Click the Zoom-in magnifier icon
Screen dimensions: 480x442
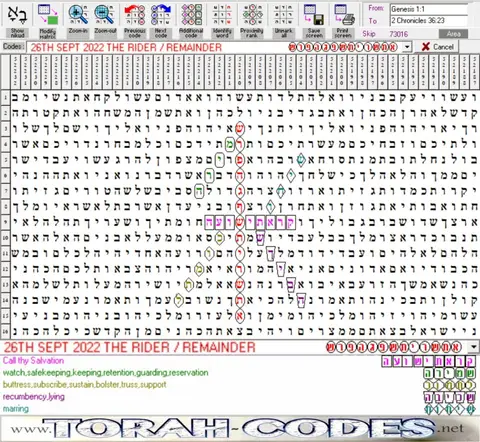[78, 15]
